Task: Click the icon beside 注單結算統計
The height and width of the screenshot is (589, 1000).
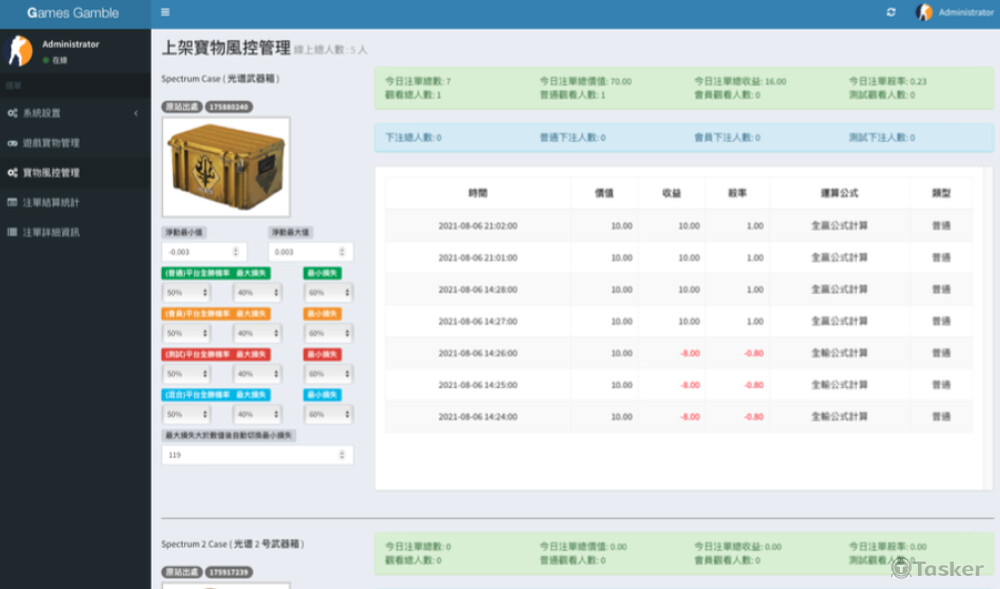Action: pyautogui.click(x=12, y=203)
